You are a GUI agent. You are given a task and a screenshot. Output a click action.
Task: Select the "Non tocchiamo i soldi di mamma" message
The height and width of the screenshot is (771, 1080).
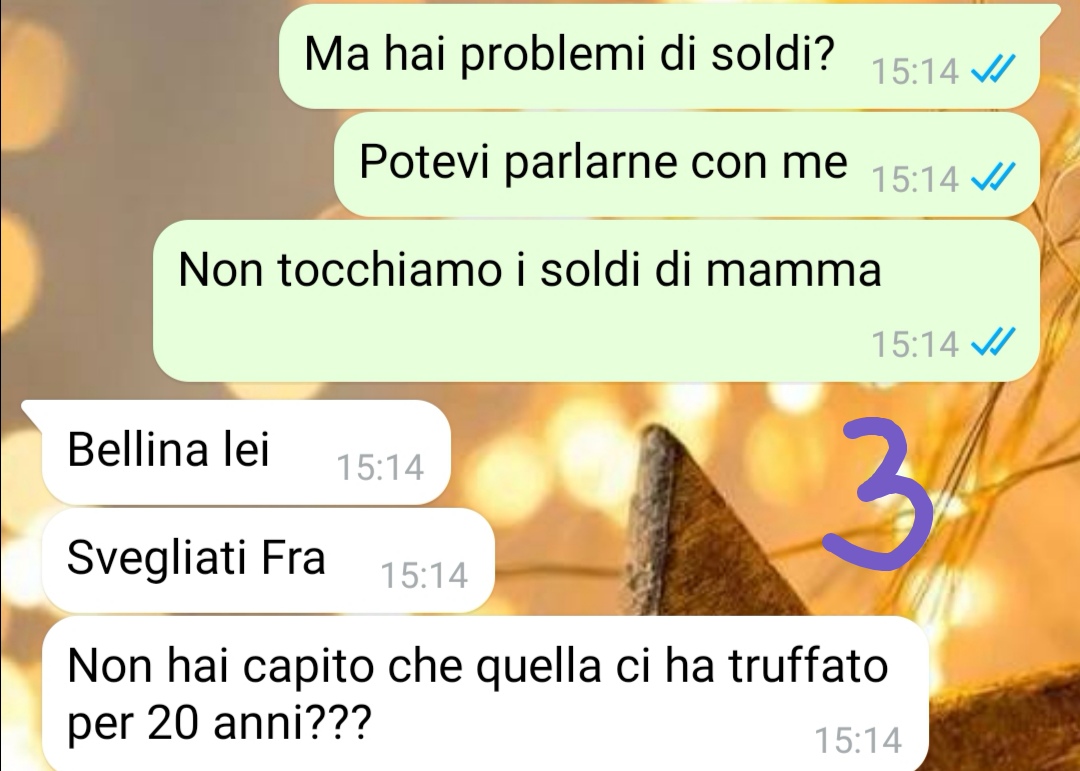click(x=596, y=300)
